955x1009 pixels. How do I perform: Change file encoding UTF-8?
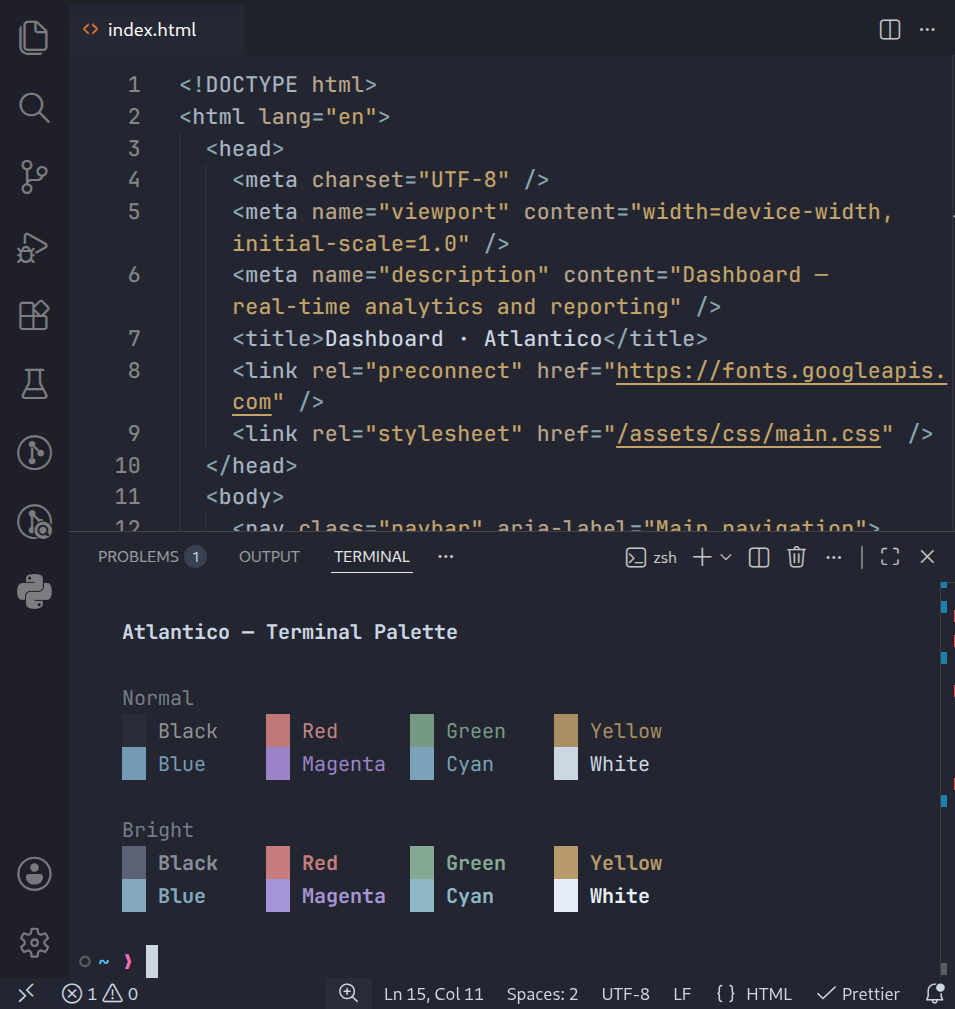click(x=626, y=994)
